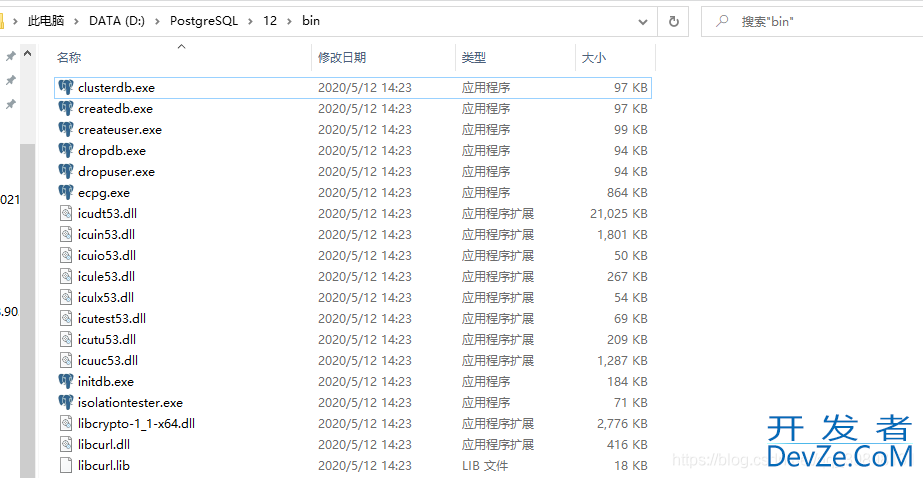This screenshot has width=923, height=478.
Task: Click the icudt53.dll file icon
Action: pos(66,214)
